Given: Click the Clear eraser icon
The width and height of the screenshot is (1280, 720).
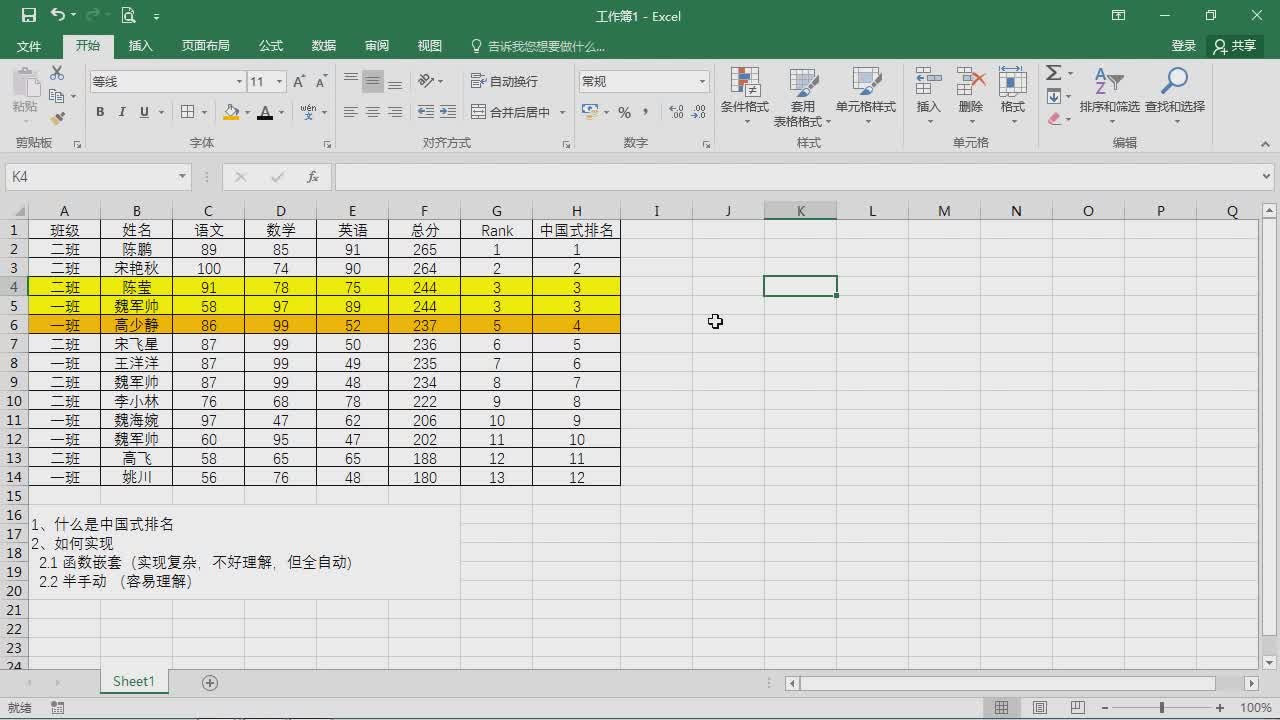Looking at the screenshot, I should click(x=1054, y=118).
